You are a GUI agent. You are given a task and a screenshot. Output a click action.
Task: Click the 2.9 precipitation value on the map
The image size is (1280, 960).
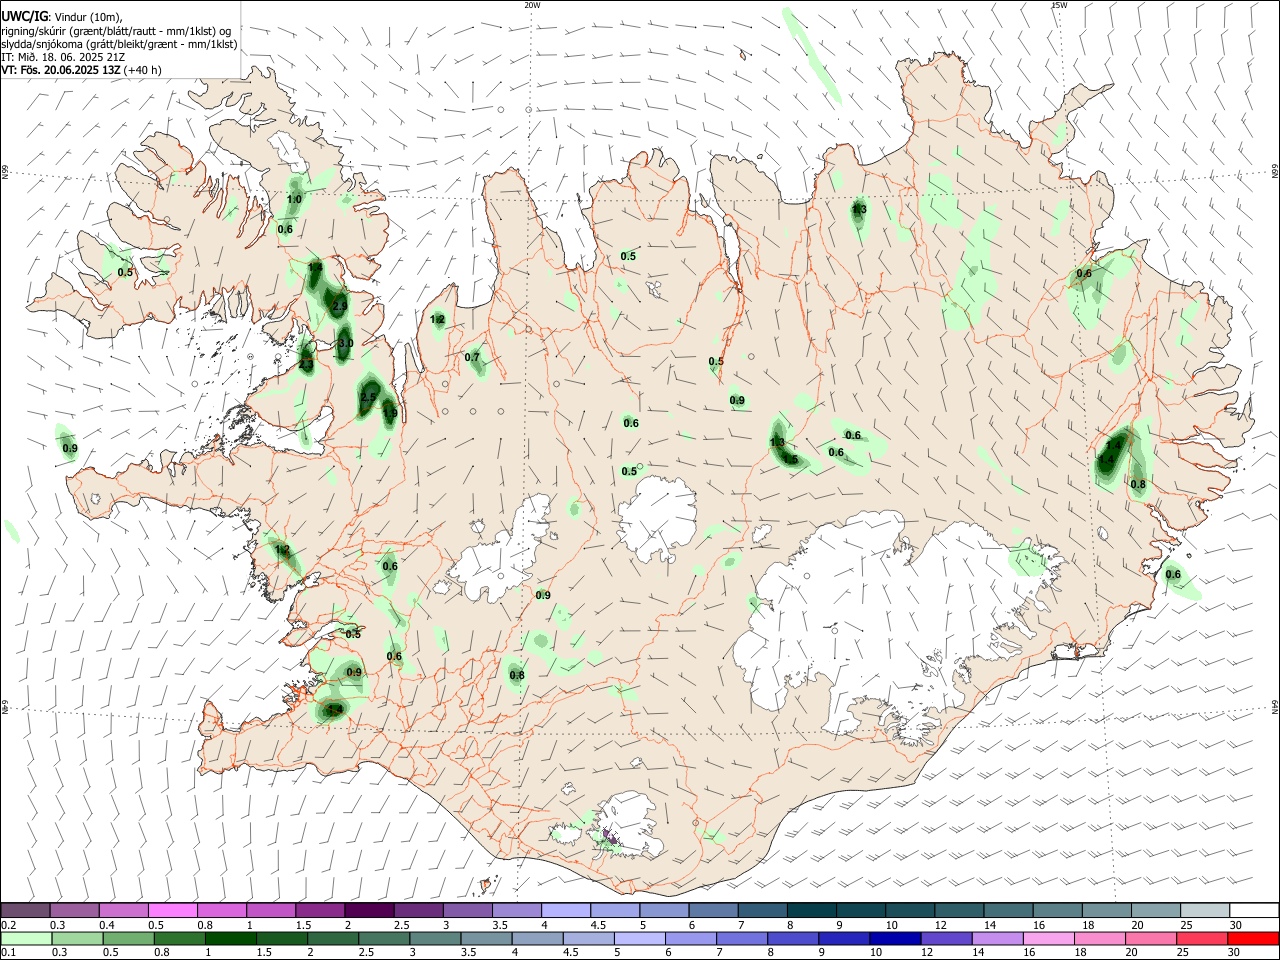340,306
